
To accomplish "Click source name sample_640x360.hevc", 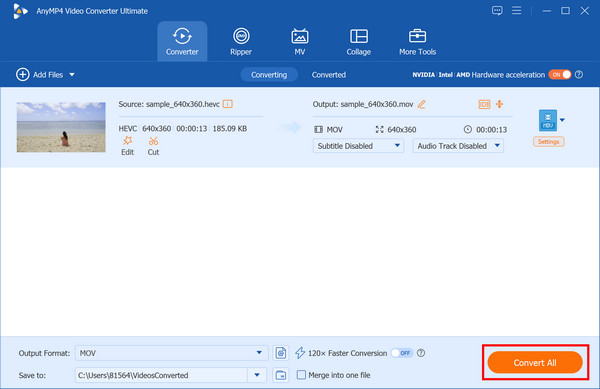I will pyautogui.click(x=183, y=104).
